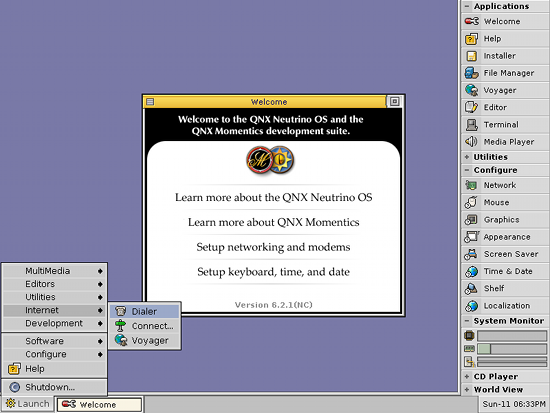Viewport: 550px width, 413px height.
Task: Open the Editor shelf icon
Action: [x=472, y=107]
